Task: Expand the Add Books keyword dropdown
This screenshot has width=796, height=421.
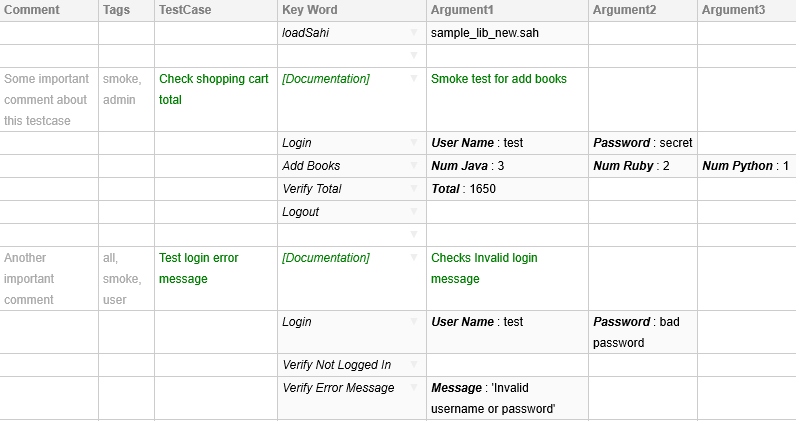Action: (414, 166)
